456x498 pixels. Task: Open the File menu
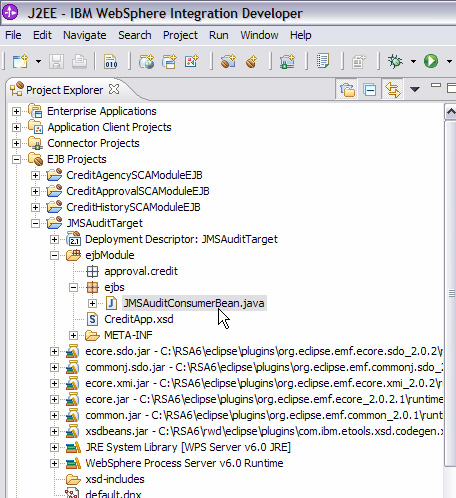click(x=13, y=35)
